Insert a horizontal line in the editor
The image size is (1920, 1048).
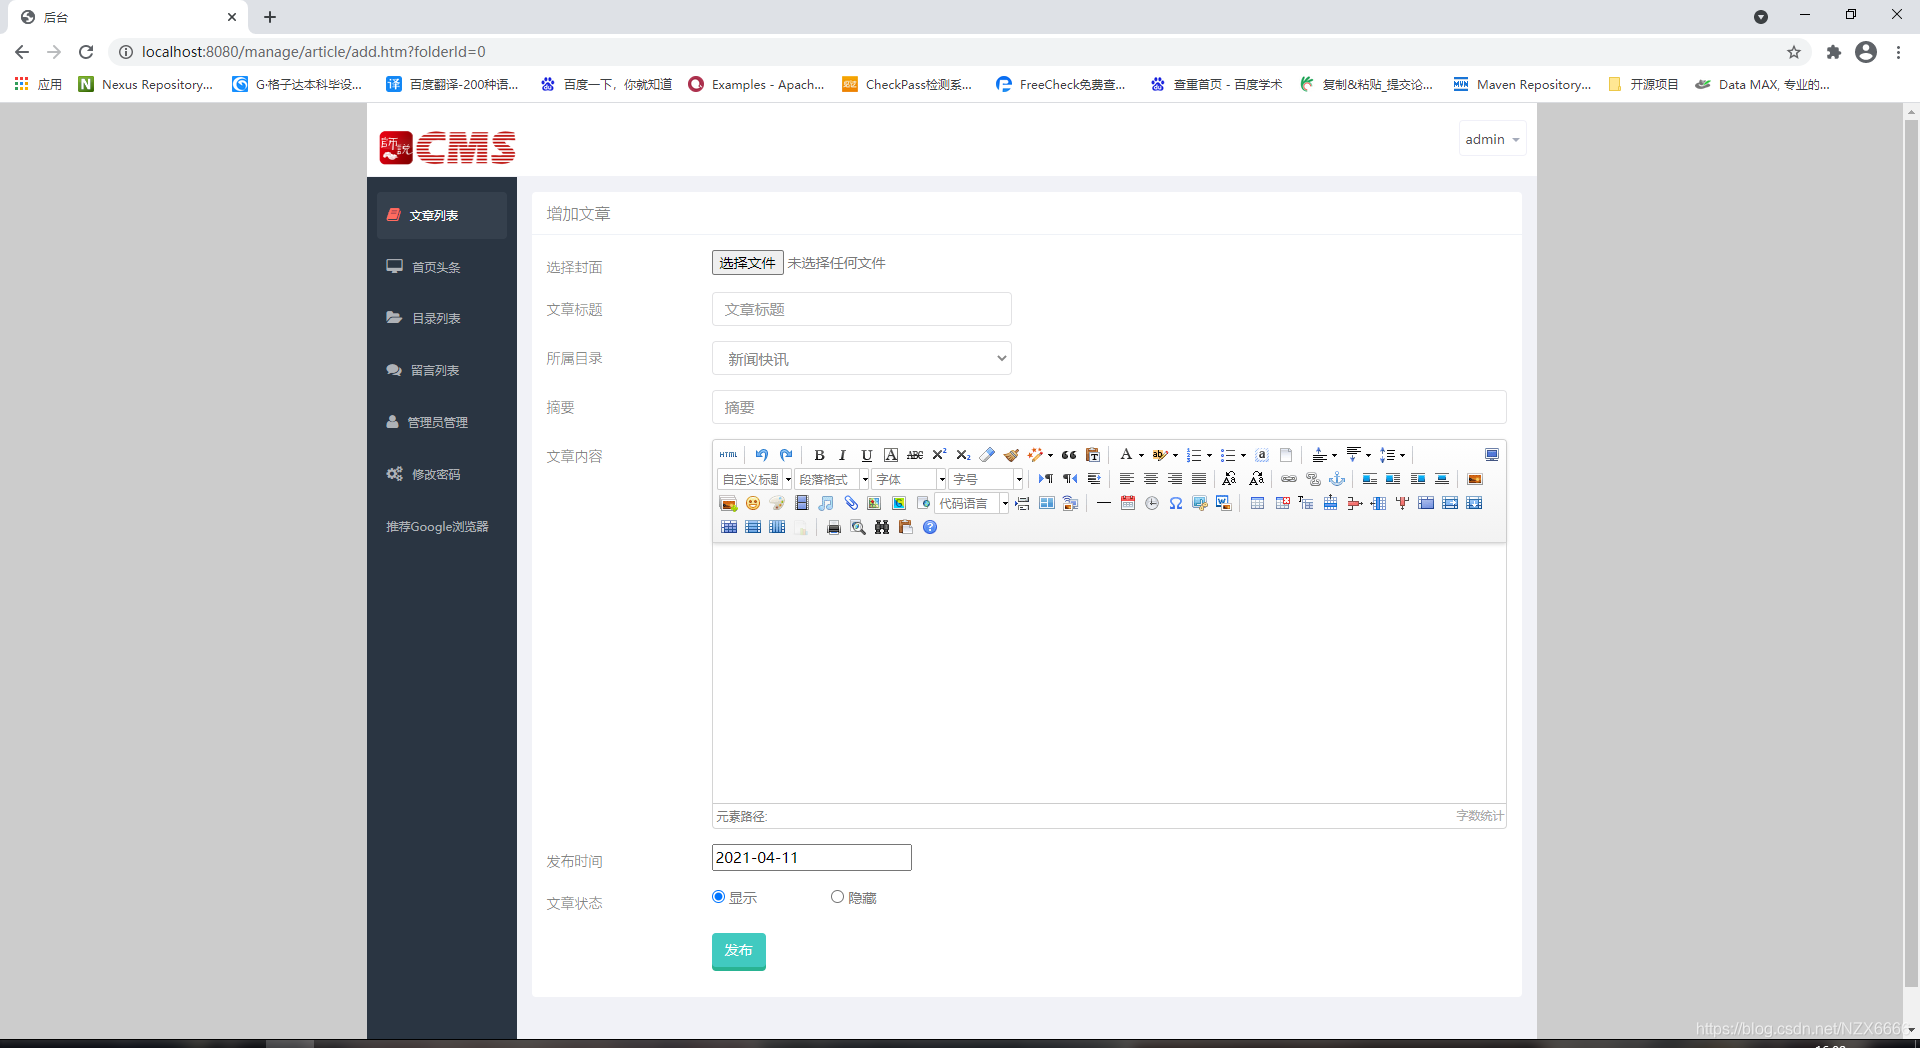tap(1104, 503)
